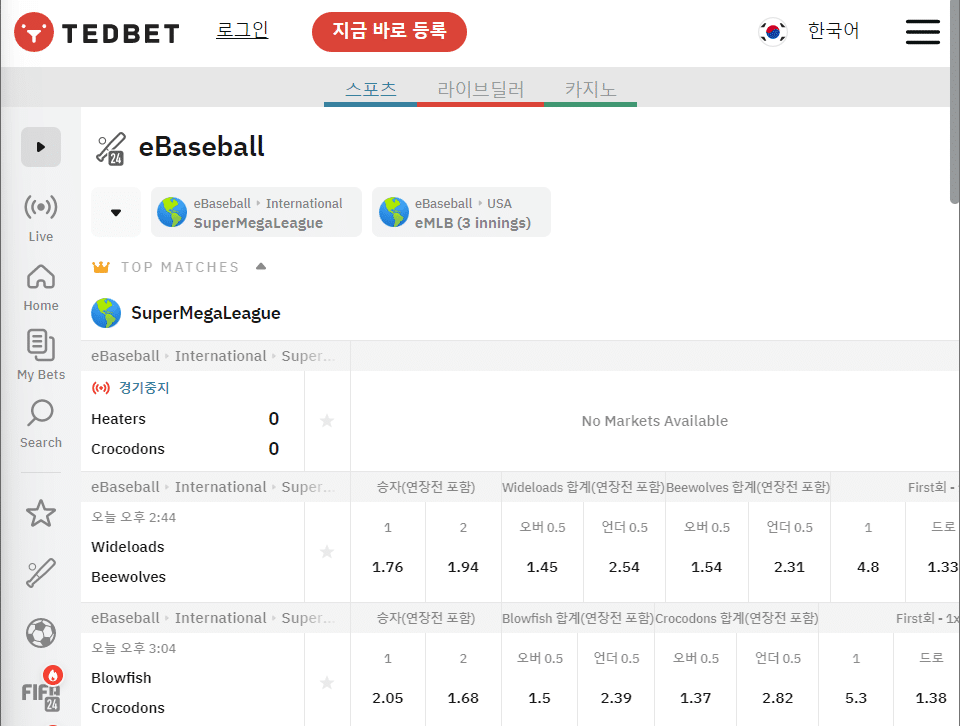Image resolution: width=960 pixels, height=726 pixels.
Task: Select Wideloads under 0.5 at 2.54
Action: pos(624,552)
